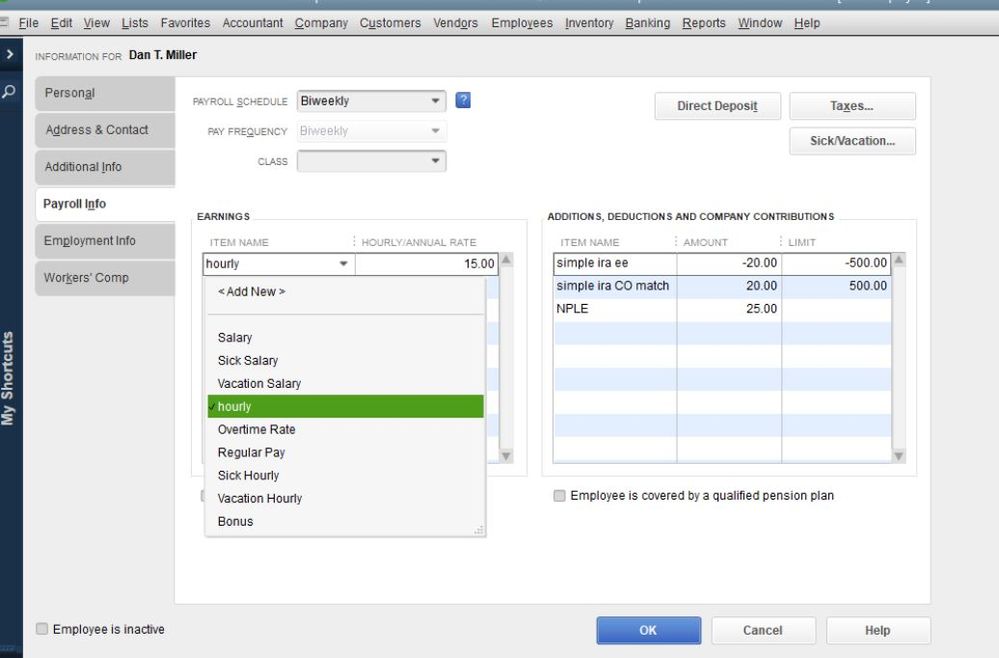
Task: Open the Help menu
Action: click(807, 23)
